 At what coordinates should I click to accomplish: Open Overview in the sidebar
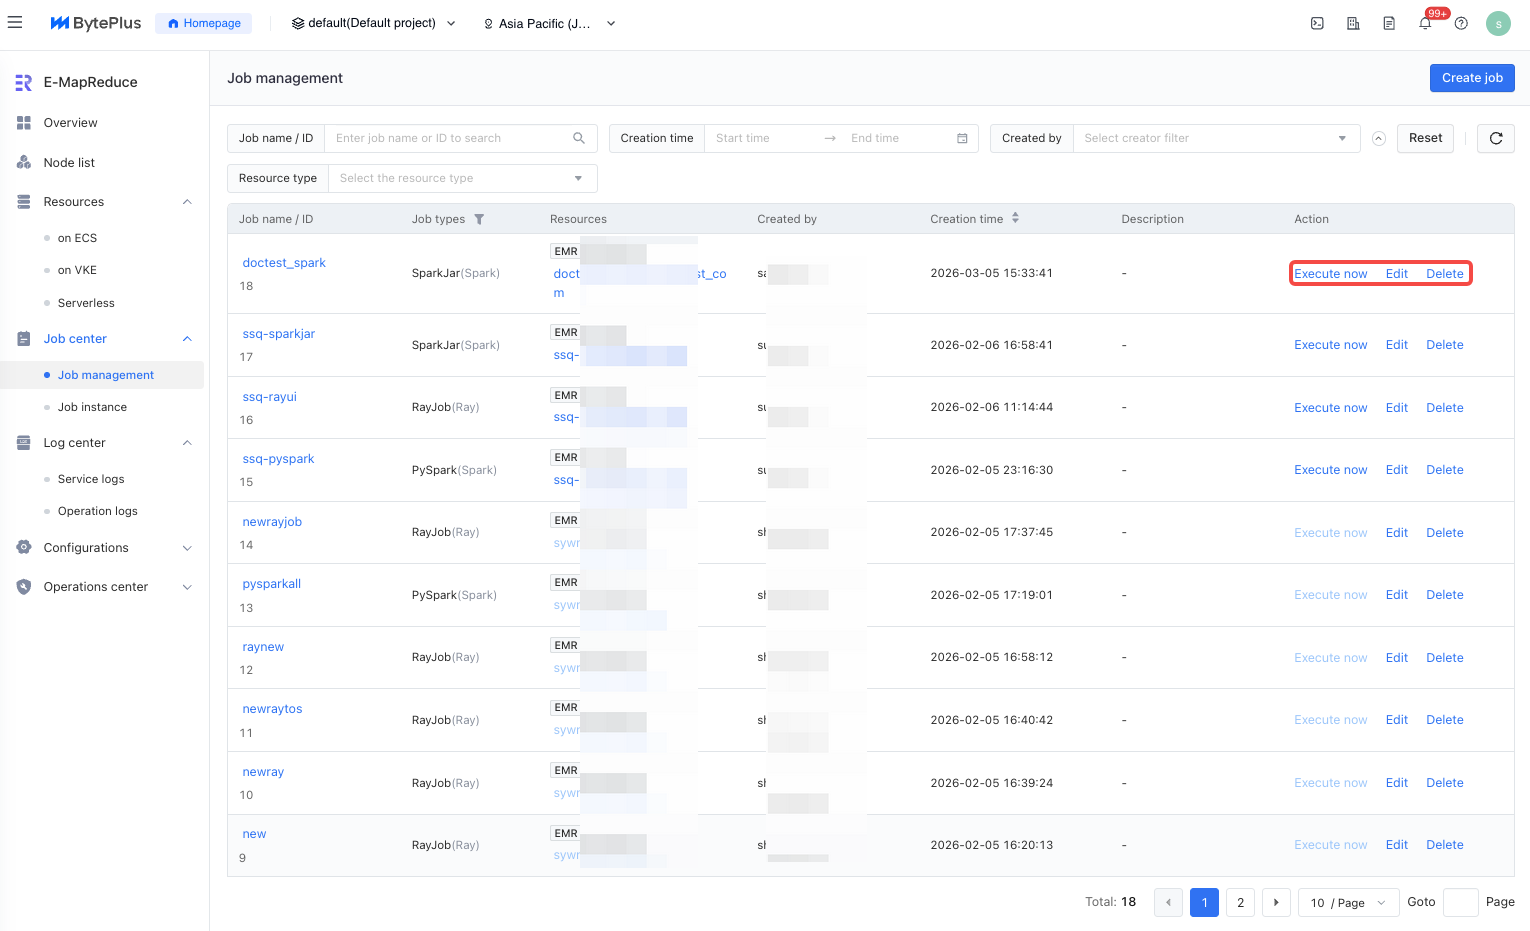70,123
